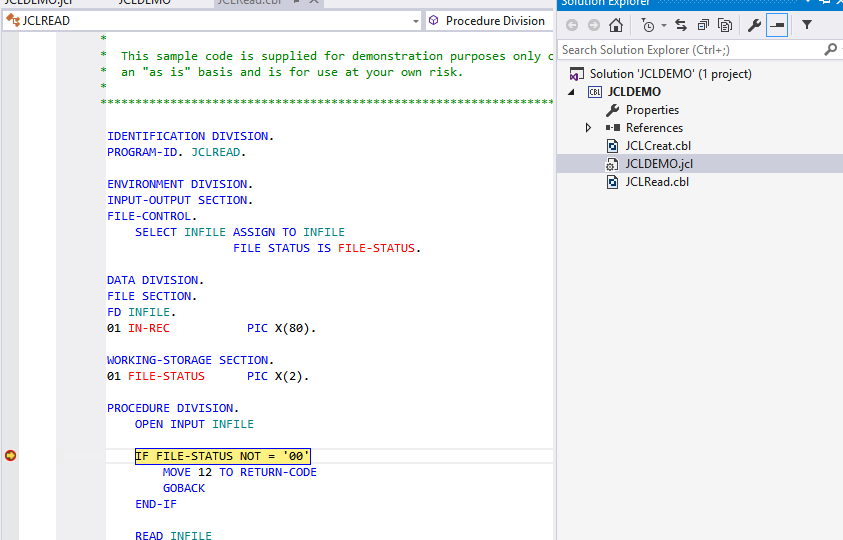Remove the breakpoint on the IF FILE-STATUS line

coord(11,456)
